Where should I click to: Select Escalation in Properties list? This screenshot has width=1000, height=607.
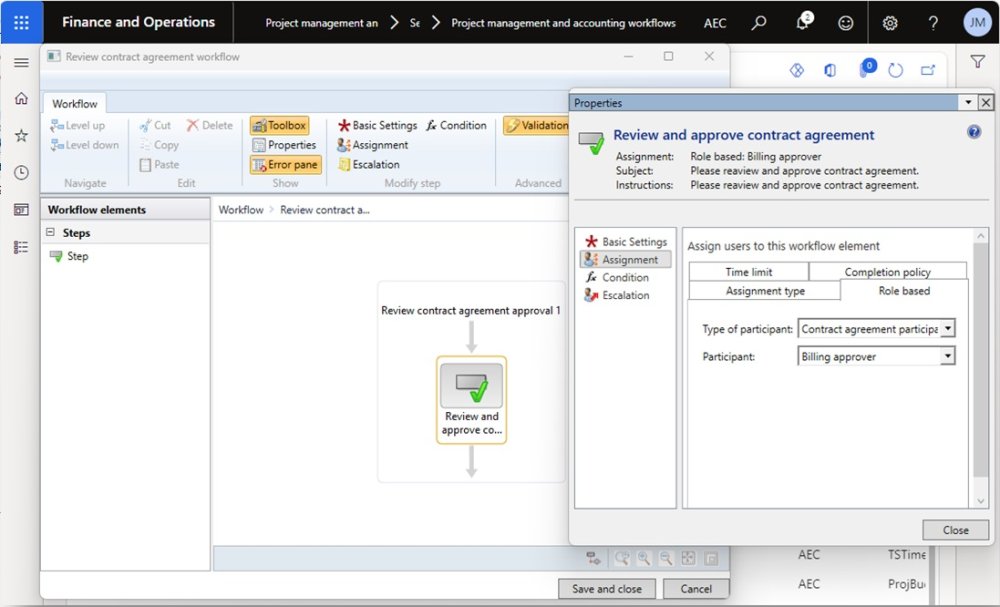pyautogui.click(x=617, y=295)
